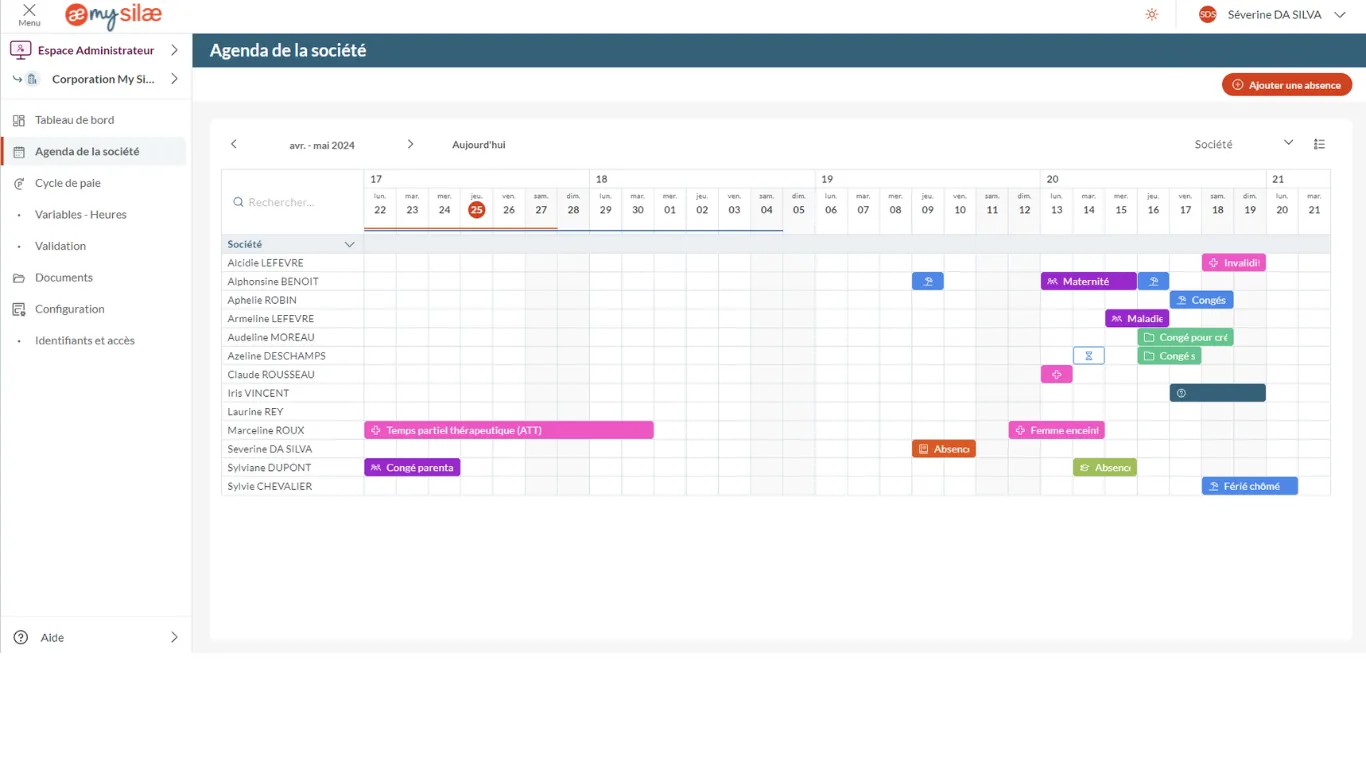The height and width of the screenshot is (768, 1366).
Task: Open Severine DA SILVA orange Absence event
Action: (x=944, y=449)
